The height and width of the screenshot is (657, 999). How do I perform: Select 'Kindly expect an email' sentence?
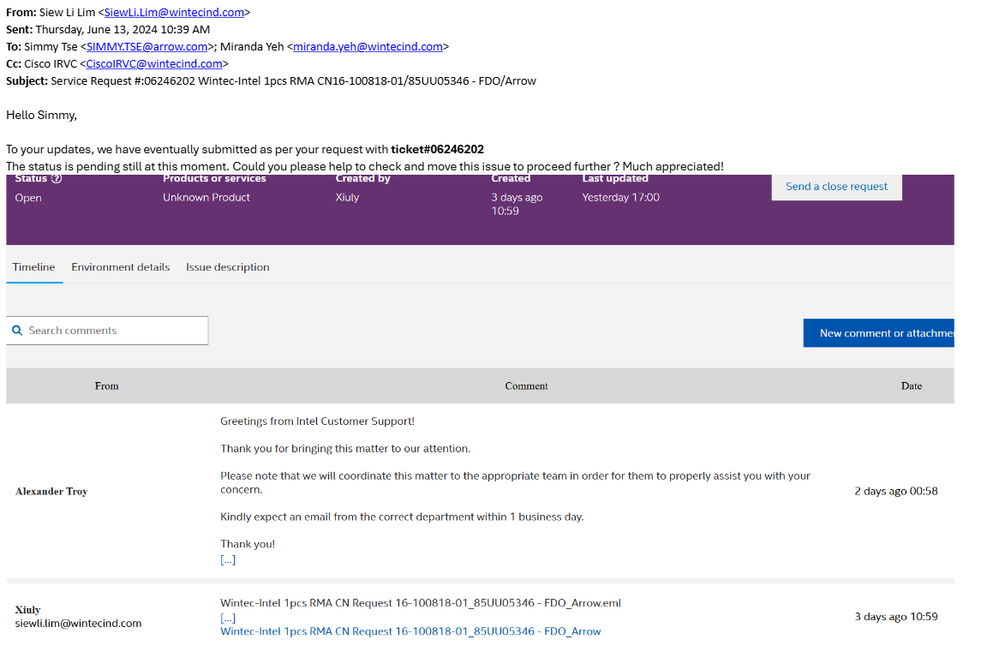402,517
